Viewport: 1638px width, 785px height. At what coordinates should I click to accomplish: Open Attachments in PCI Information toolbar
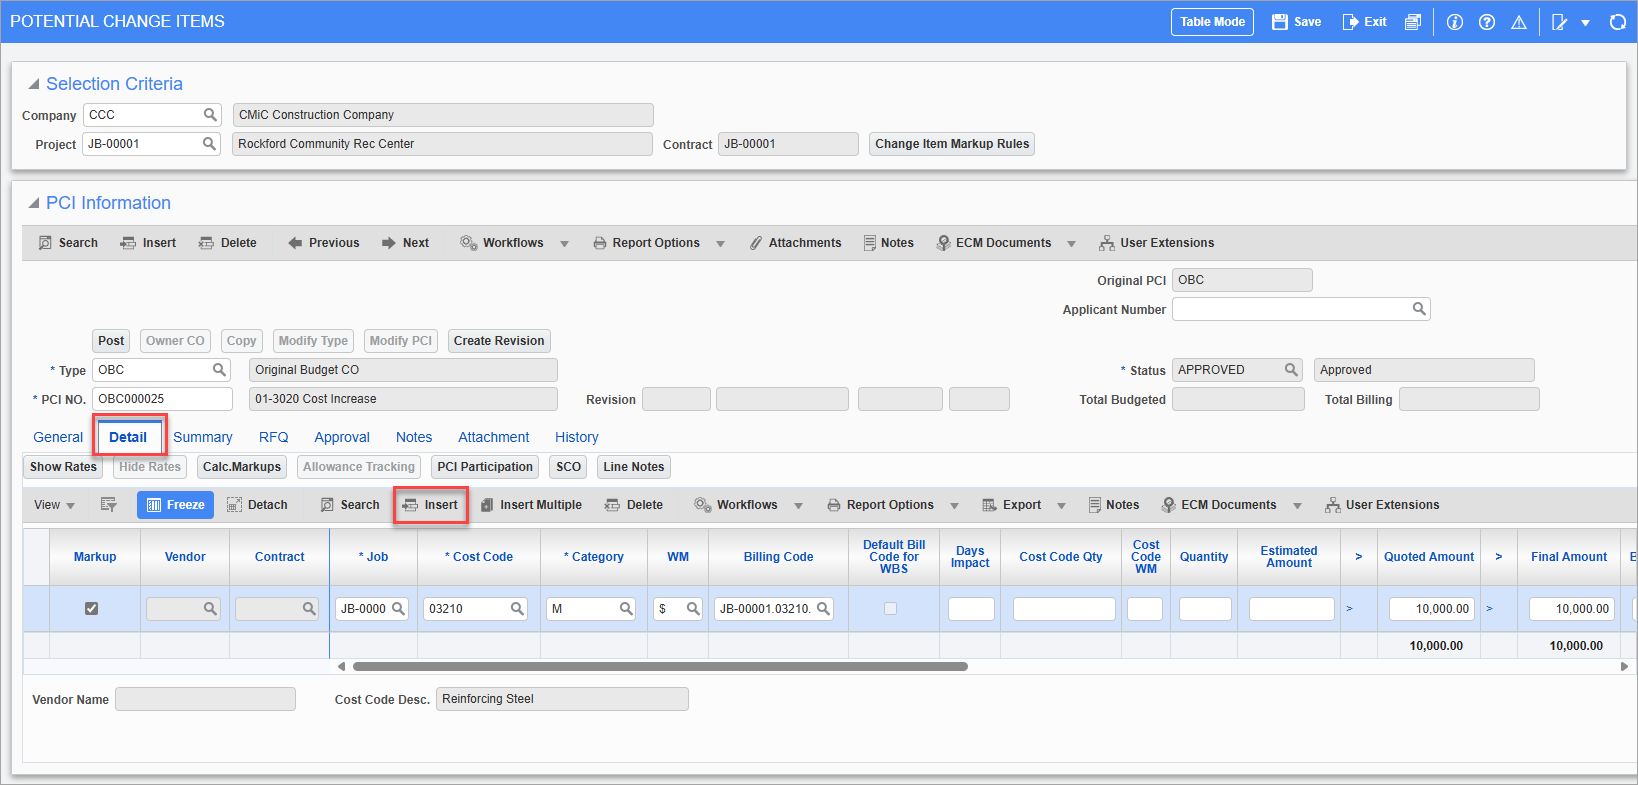(795, 243)
